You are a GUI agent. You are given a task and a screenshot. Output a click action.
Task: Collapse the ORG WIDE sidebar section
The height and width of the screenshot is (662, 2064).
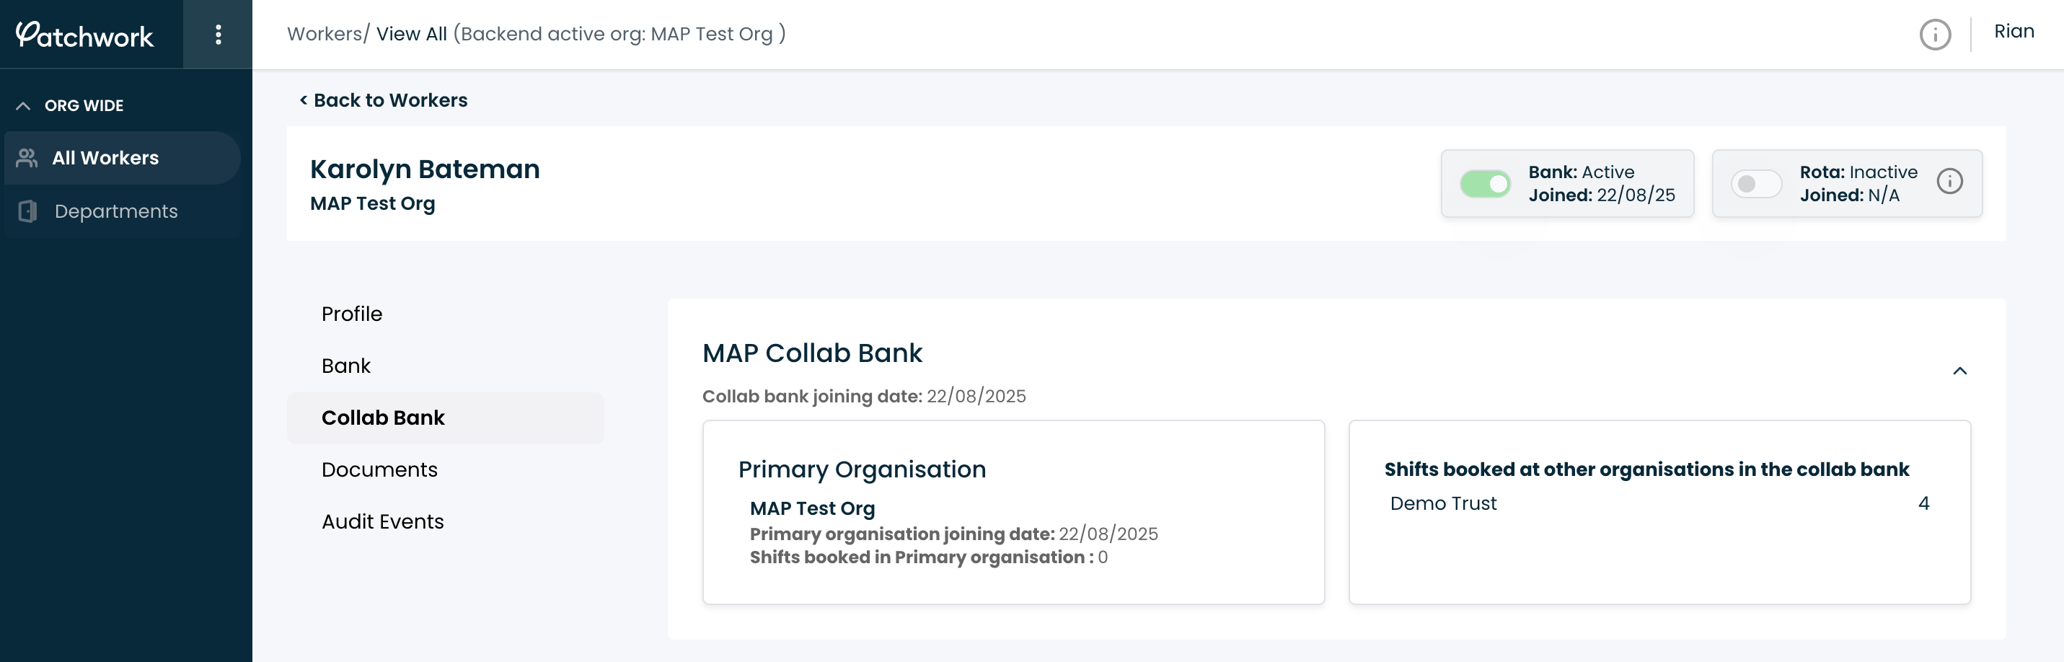tap(22, 104)
